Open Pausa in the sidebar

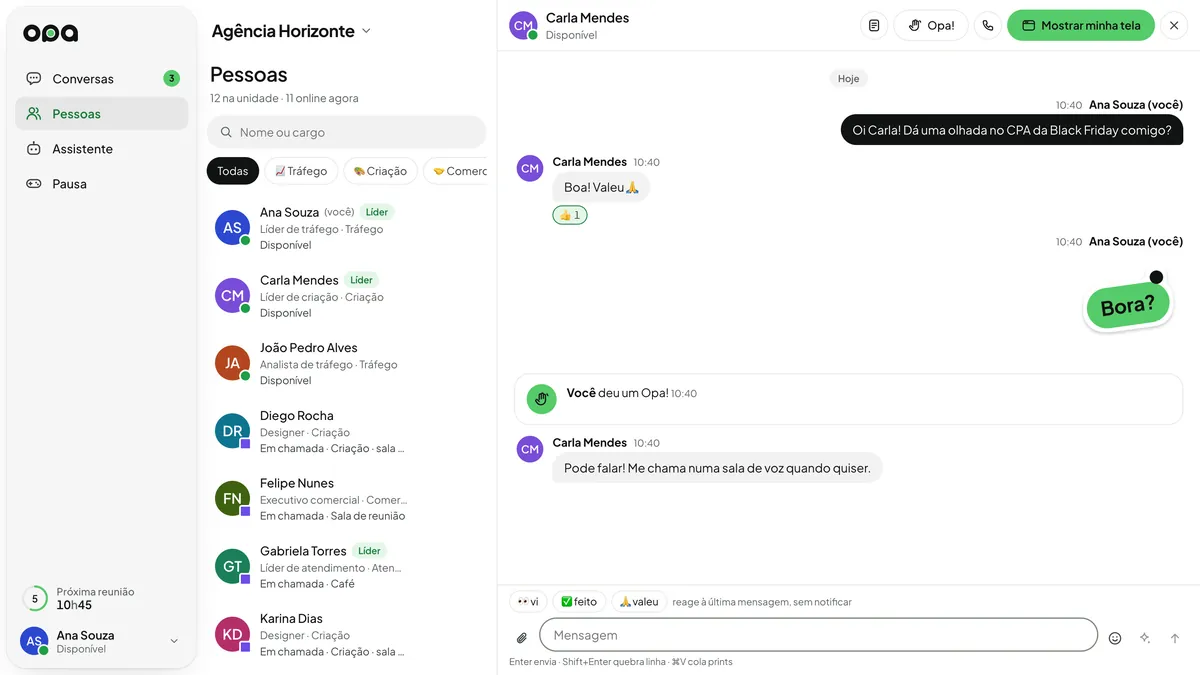[101, 184]
